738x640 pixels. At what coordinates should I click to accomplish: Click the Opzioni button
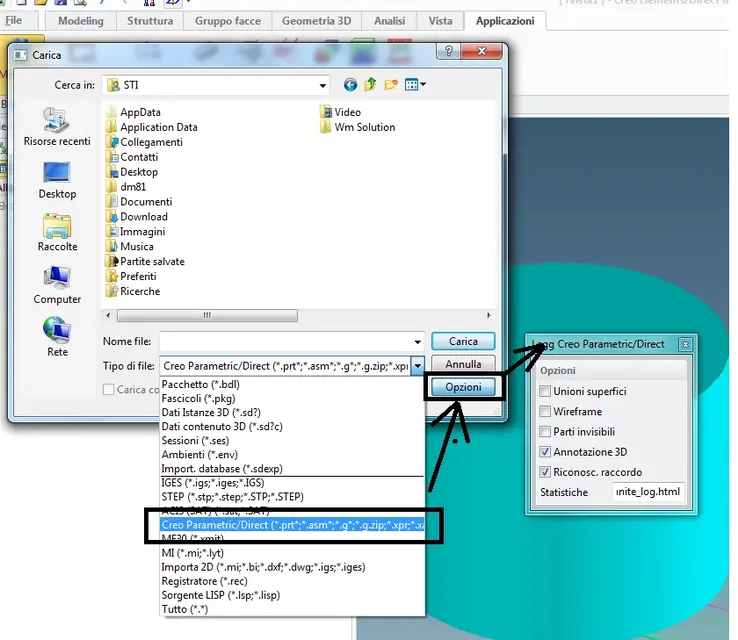(x=463, y=387)
